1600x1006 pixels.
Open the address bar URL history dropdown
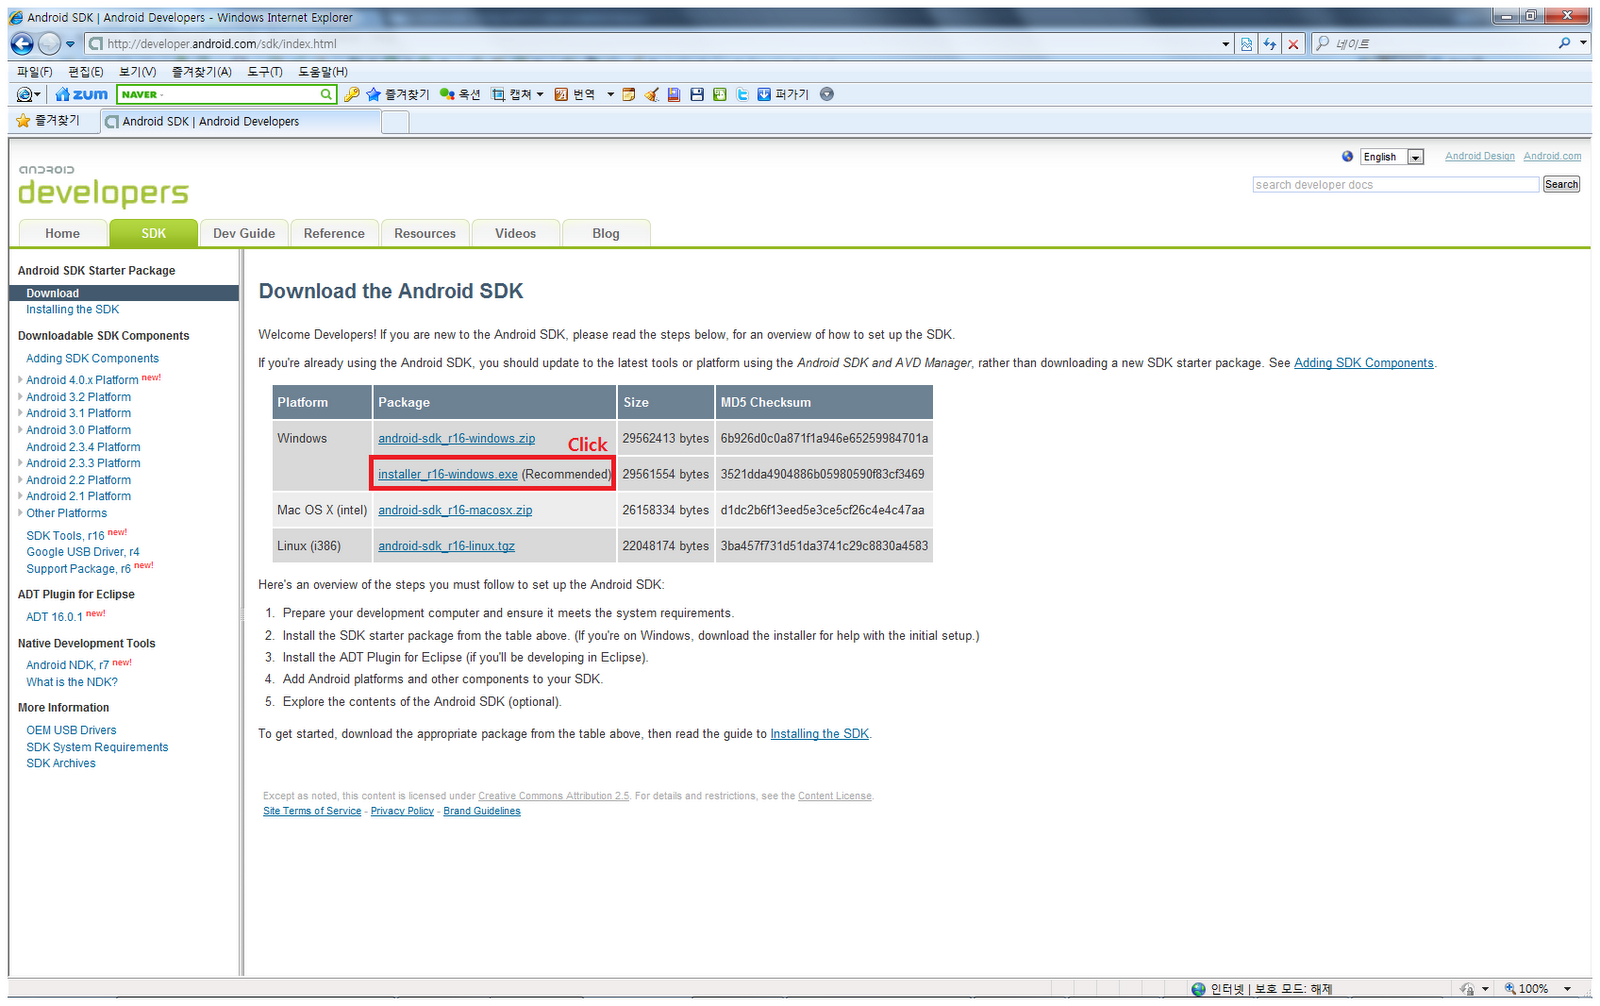(1226, 44)
